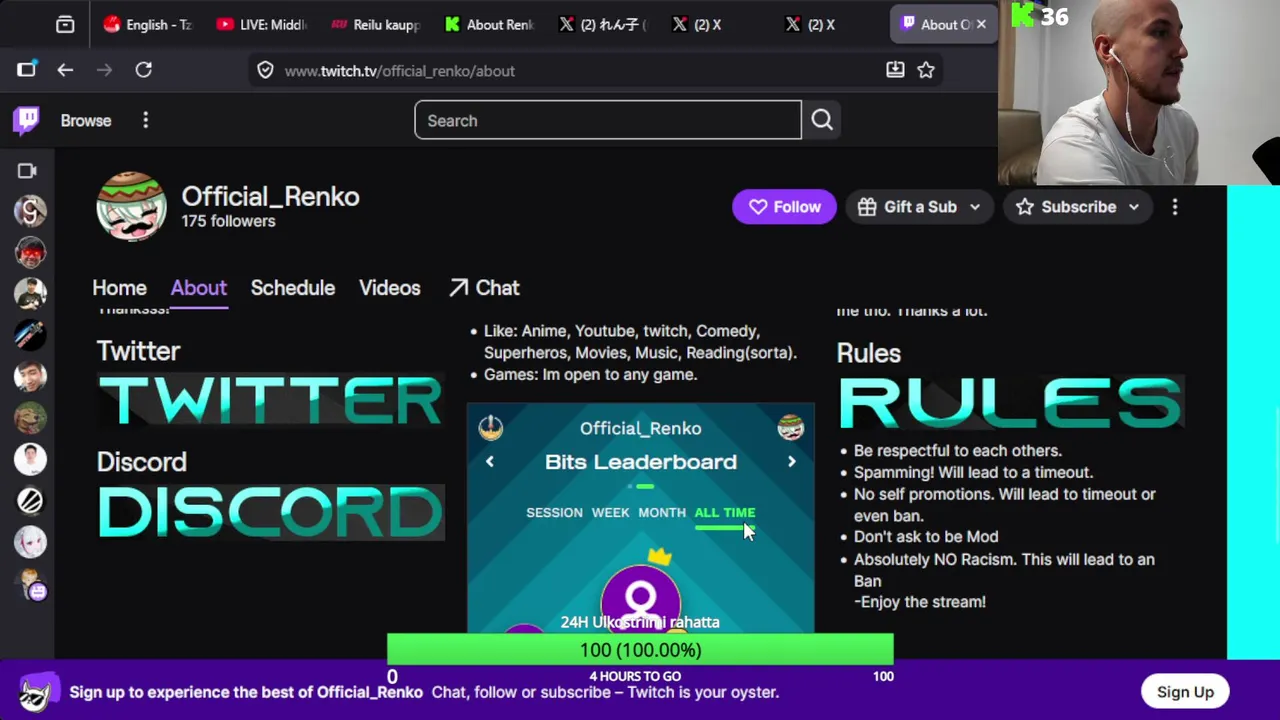Go back with the browser back arrow

(x=65, y=70)
